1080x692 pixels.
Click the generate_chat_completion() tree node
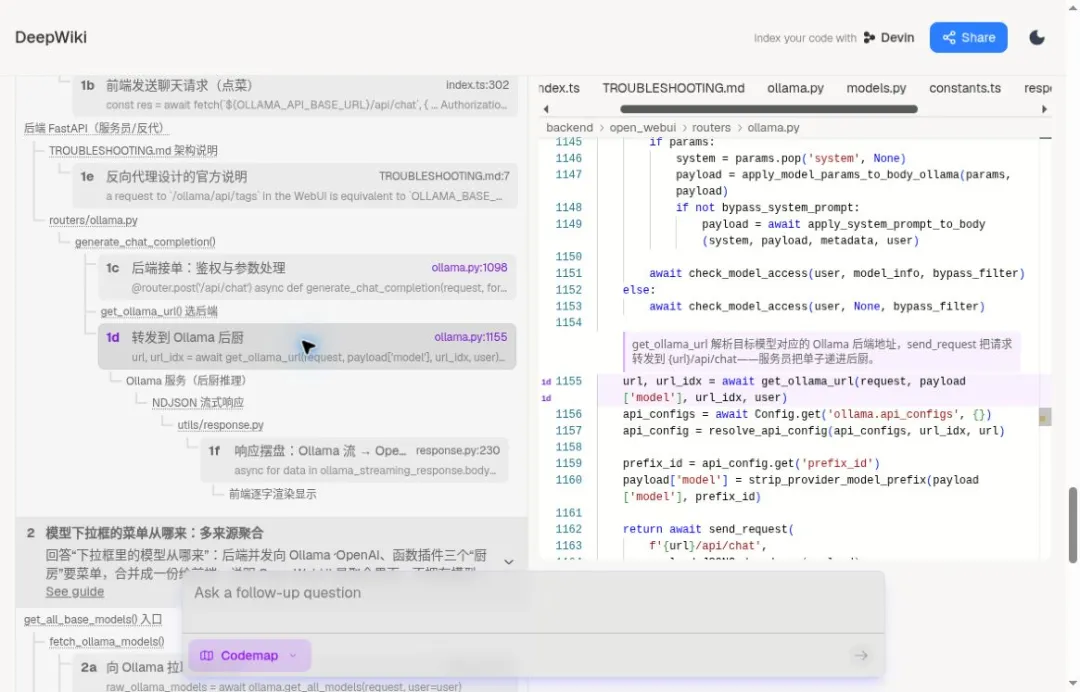tap(145, 242)
